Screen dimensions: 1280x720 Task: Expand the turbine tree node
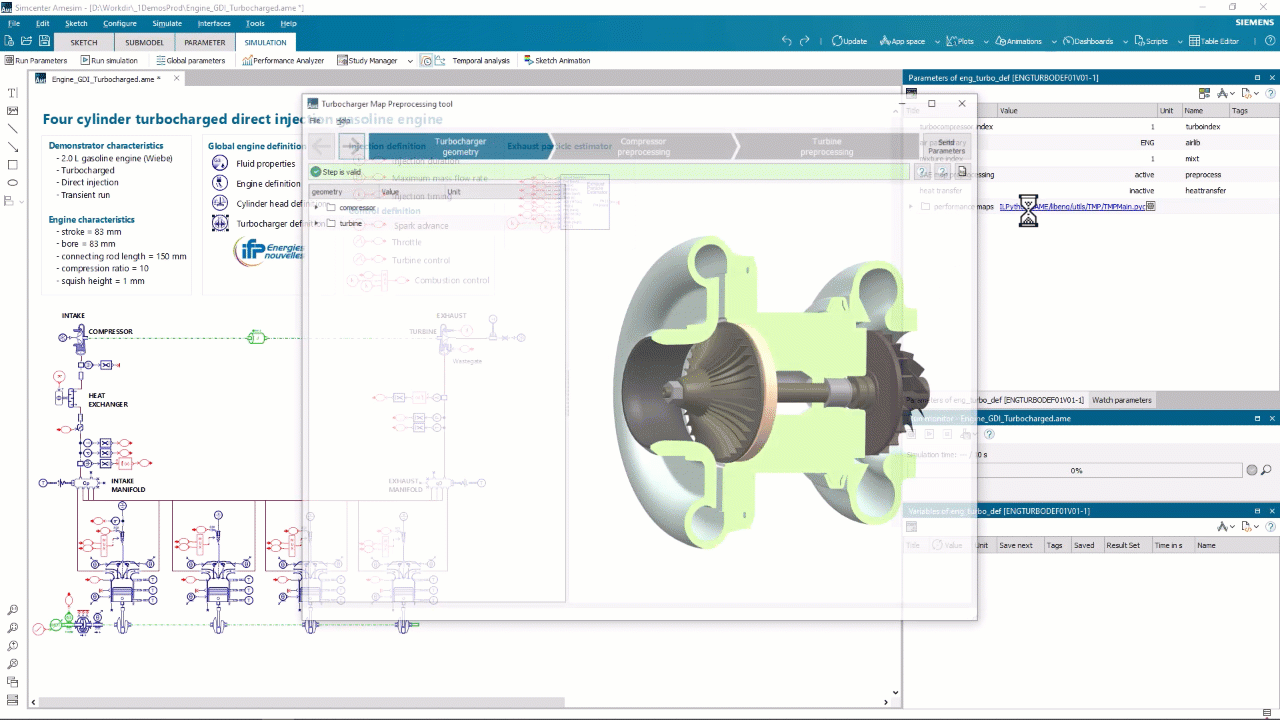317,224
